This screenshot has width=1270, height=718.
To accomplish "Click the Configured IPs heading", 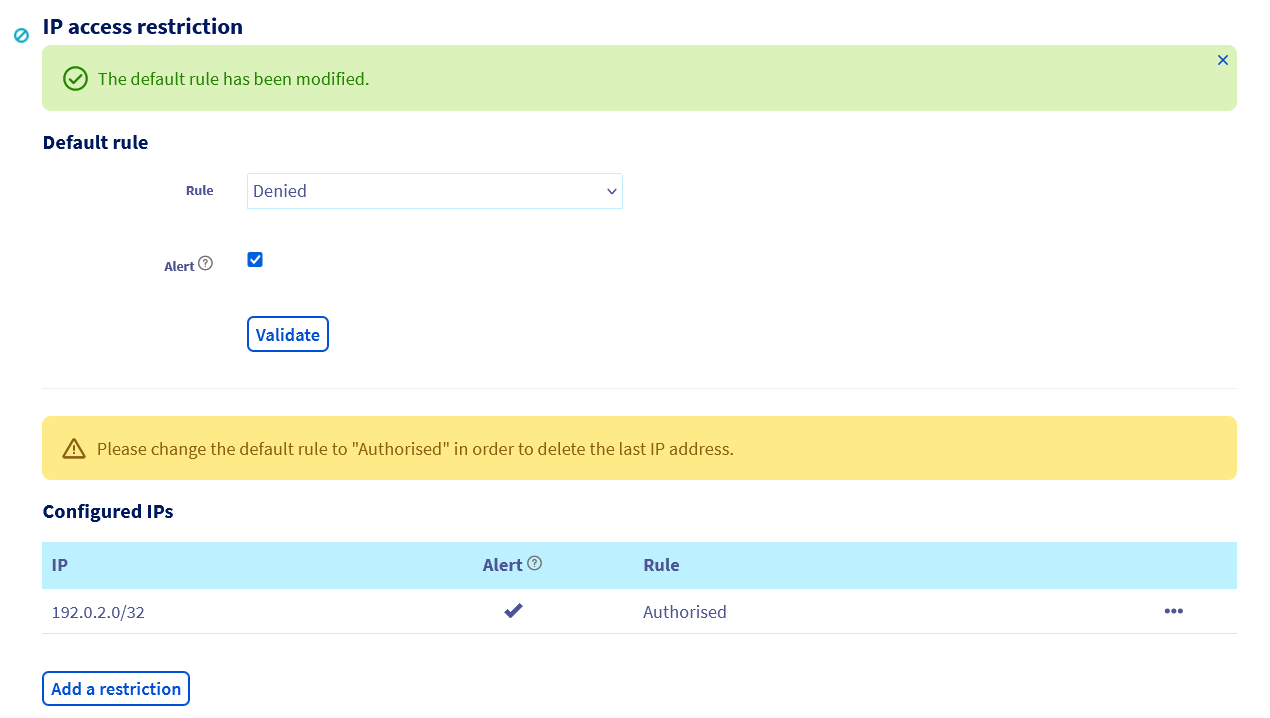I will pos(108,512).
